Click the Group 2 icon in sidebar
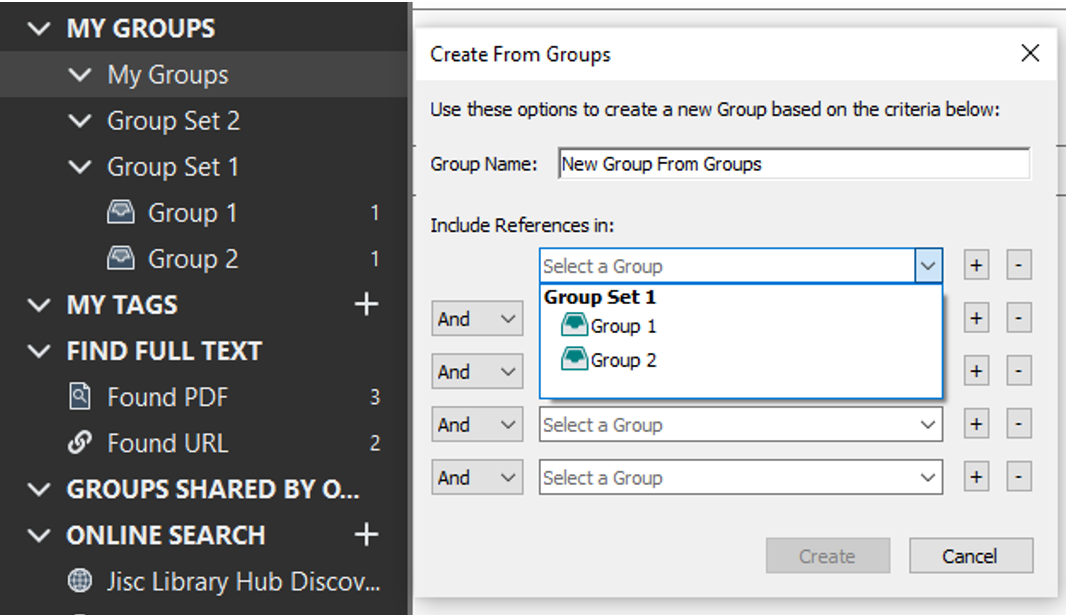1066x615 pixels. click(x=120, y=259)
